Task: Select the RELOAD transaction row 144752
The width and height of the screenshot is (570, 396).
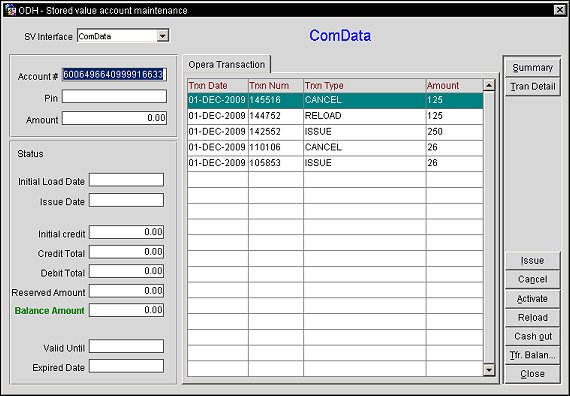Action: [x=335, y=116]
